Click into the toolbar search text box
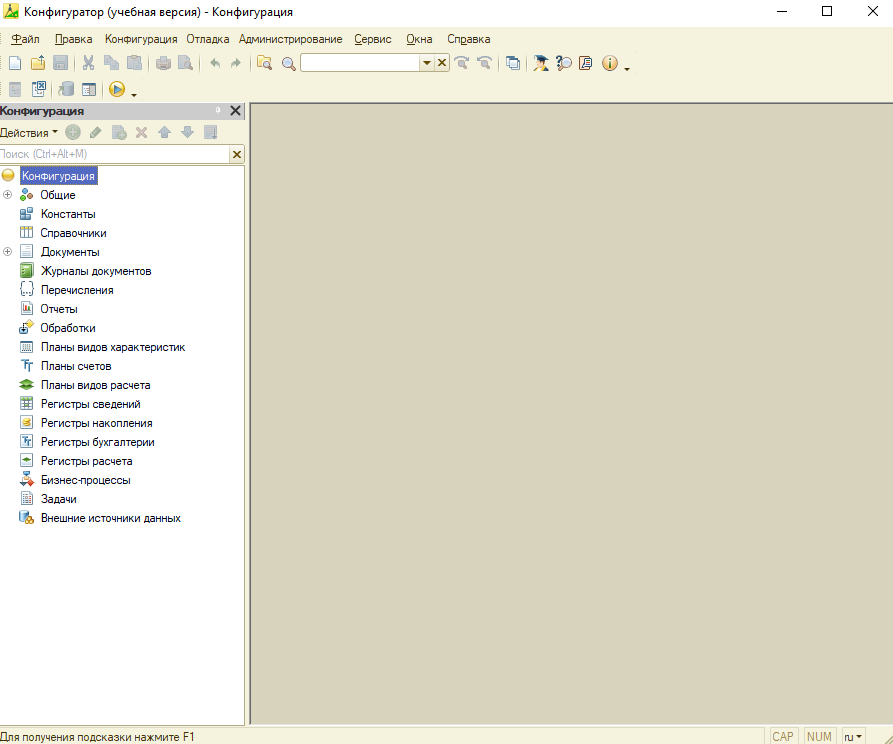Image resolution: width=893 pixels, height=744 pixels. 360,63
